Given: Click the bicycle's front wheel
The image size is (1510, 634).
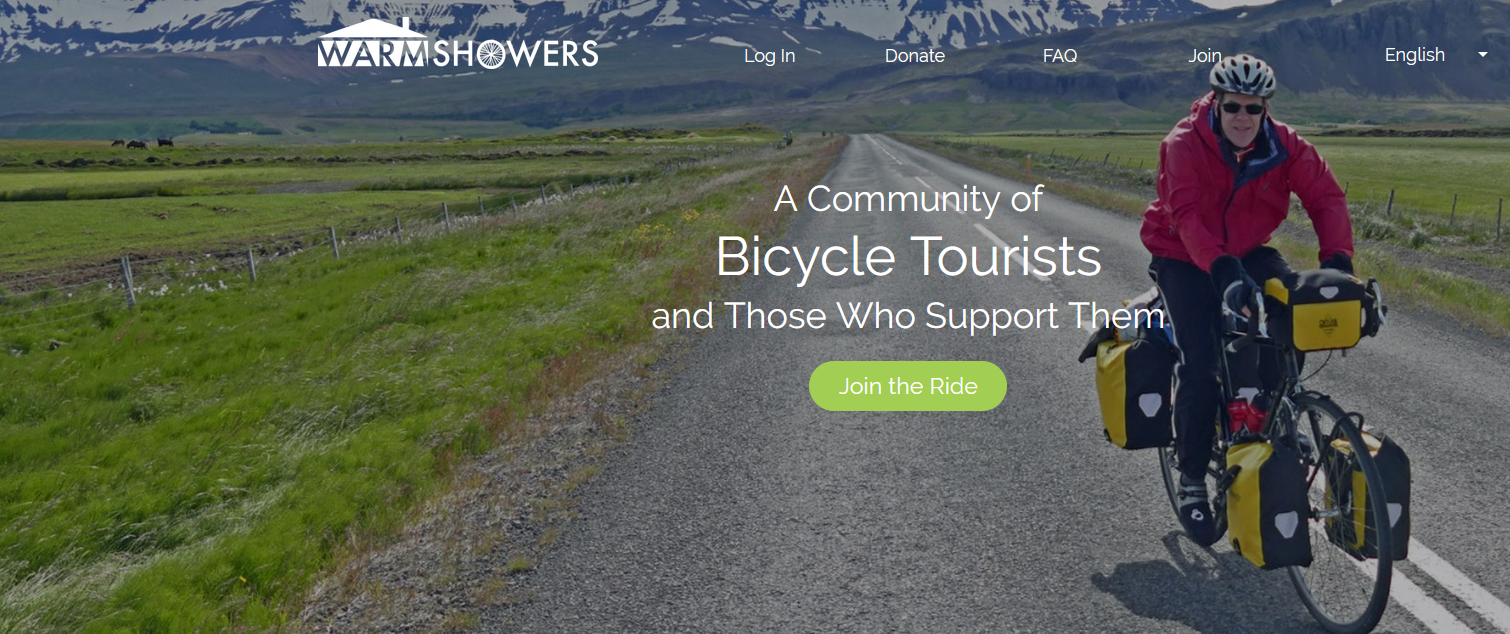Looking at the screenshot, I should click(1338, 513).
